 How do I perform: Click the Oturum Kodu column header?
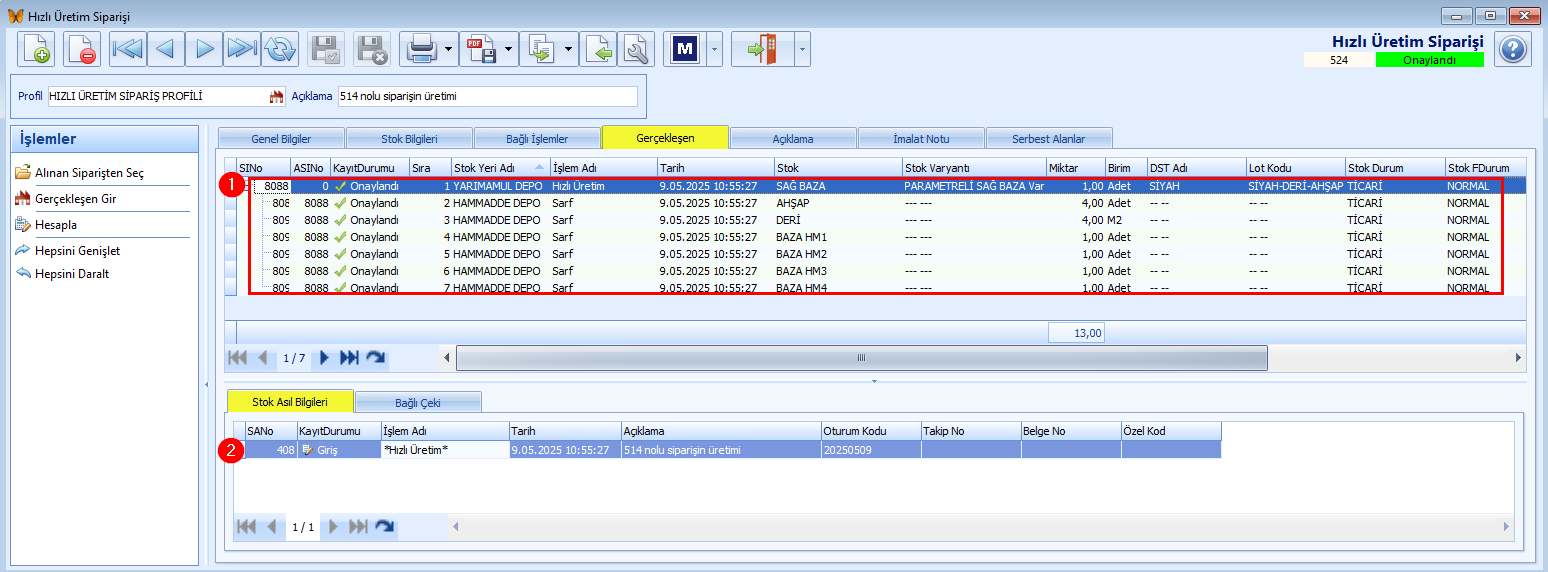click(x=871, y=431)
